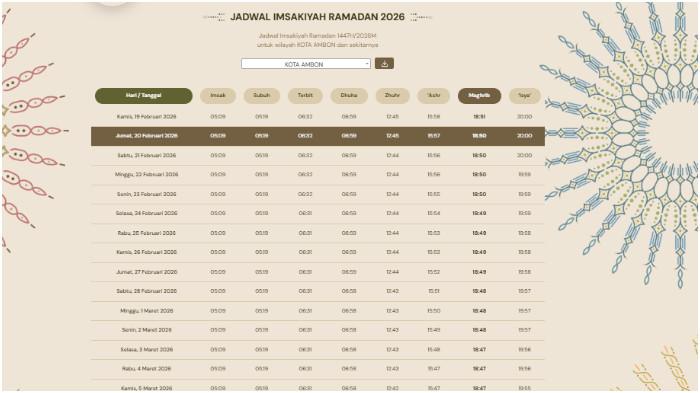The image size is (700, 393).
Task: Select the Imsak column pill
Action: click(218, 96)
